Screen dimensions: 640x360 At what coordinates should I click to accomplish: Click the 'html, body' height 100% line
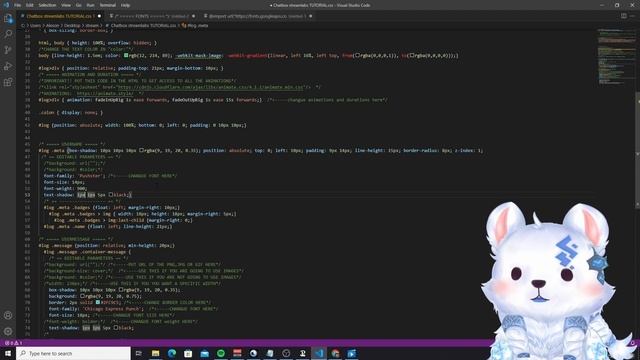(x=98, y=43)
